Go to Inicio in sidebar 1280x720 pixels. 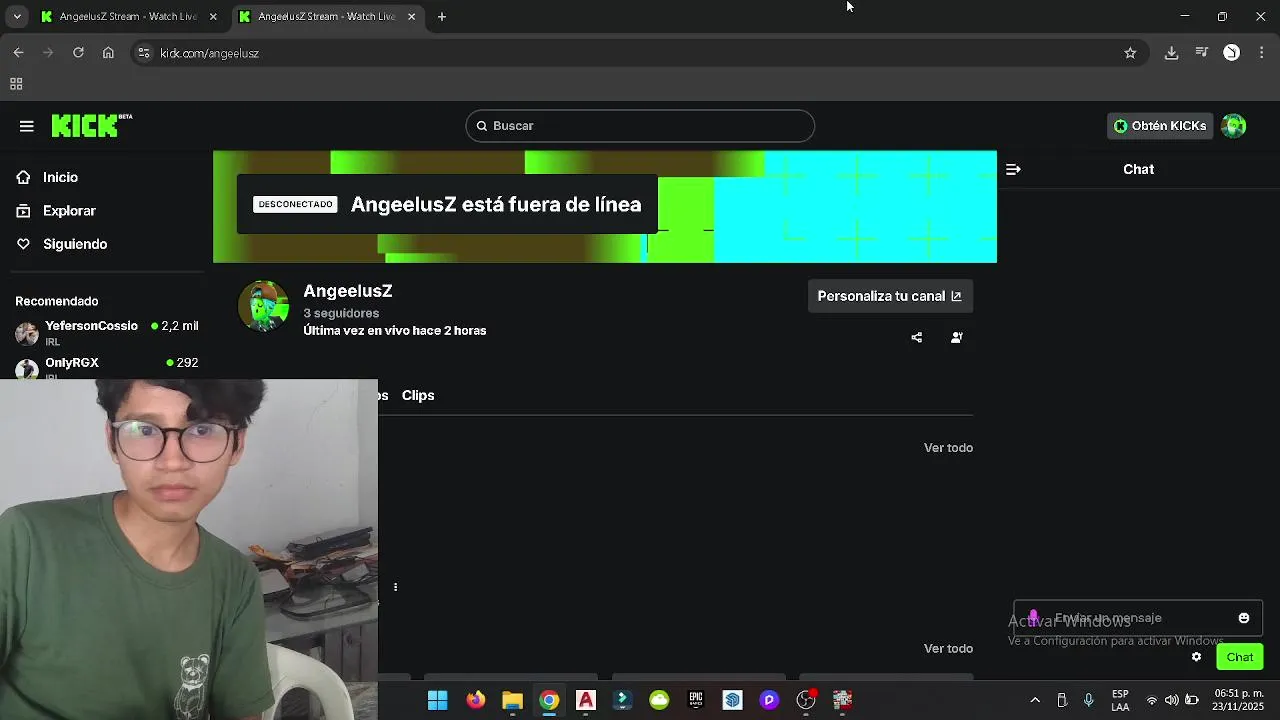pyautogui.click(x=60, y=177)
